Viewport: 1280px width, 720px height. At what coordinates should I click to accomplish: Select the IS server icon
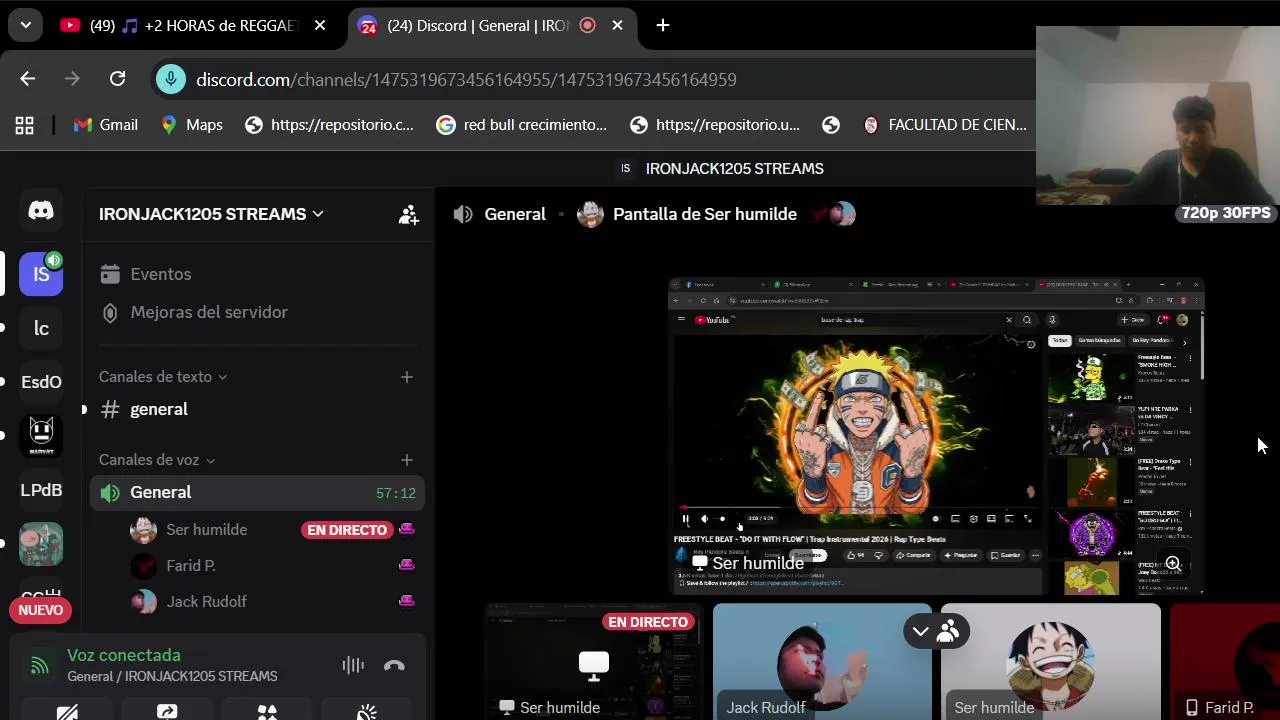point(41,274)
